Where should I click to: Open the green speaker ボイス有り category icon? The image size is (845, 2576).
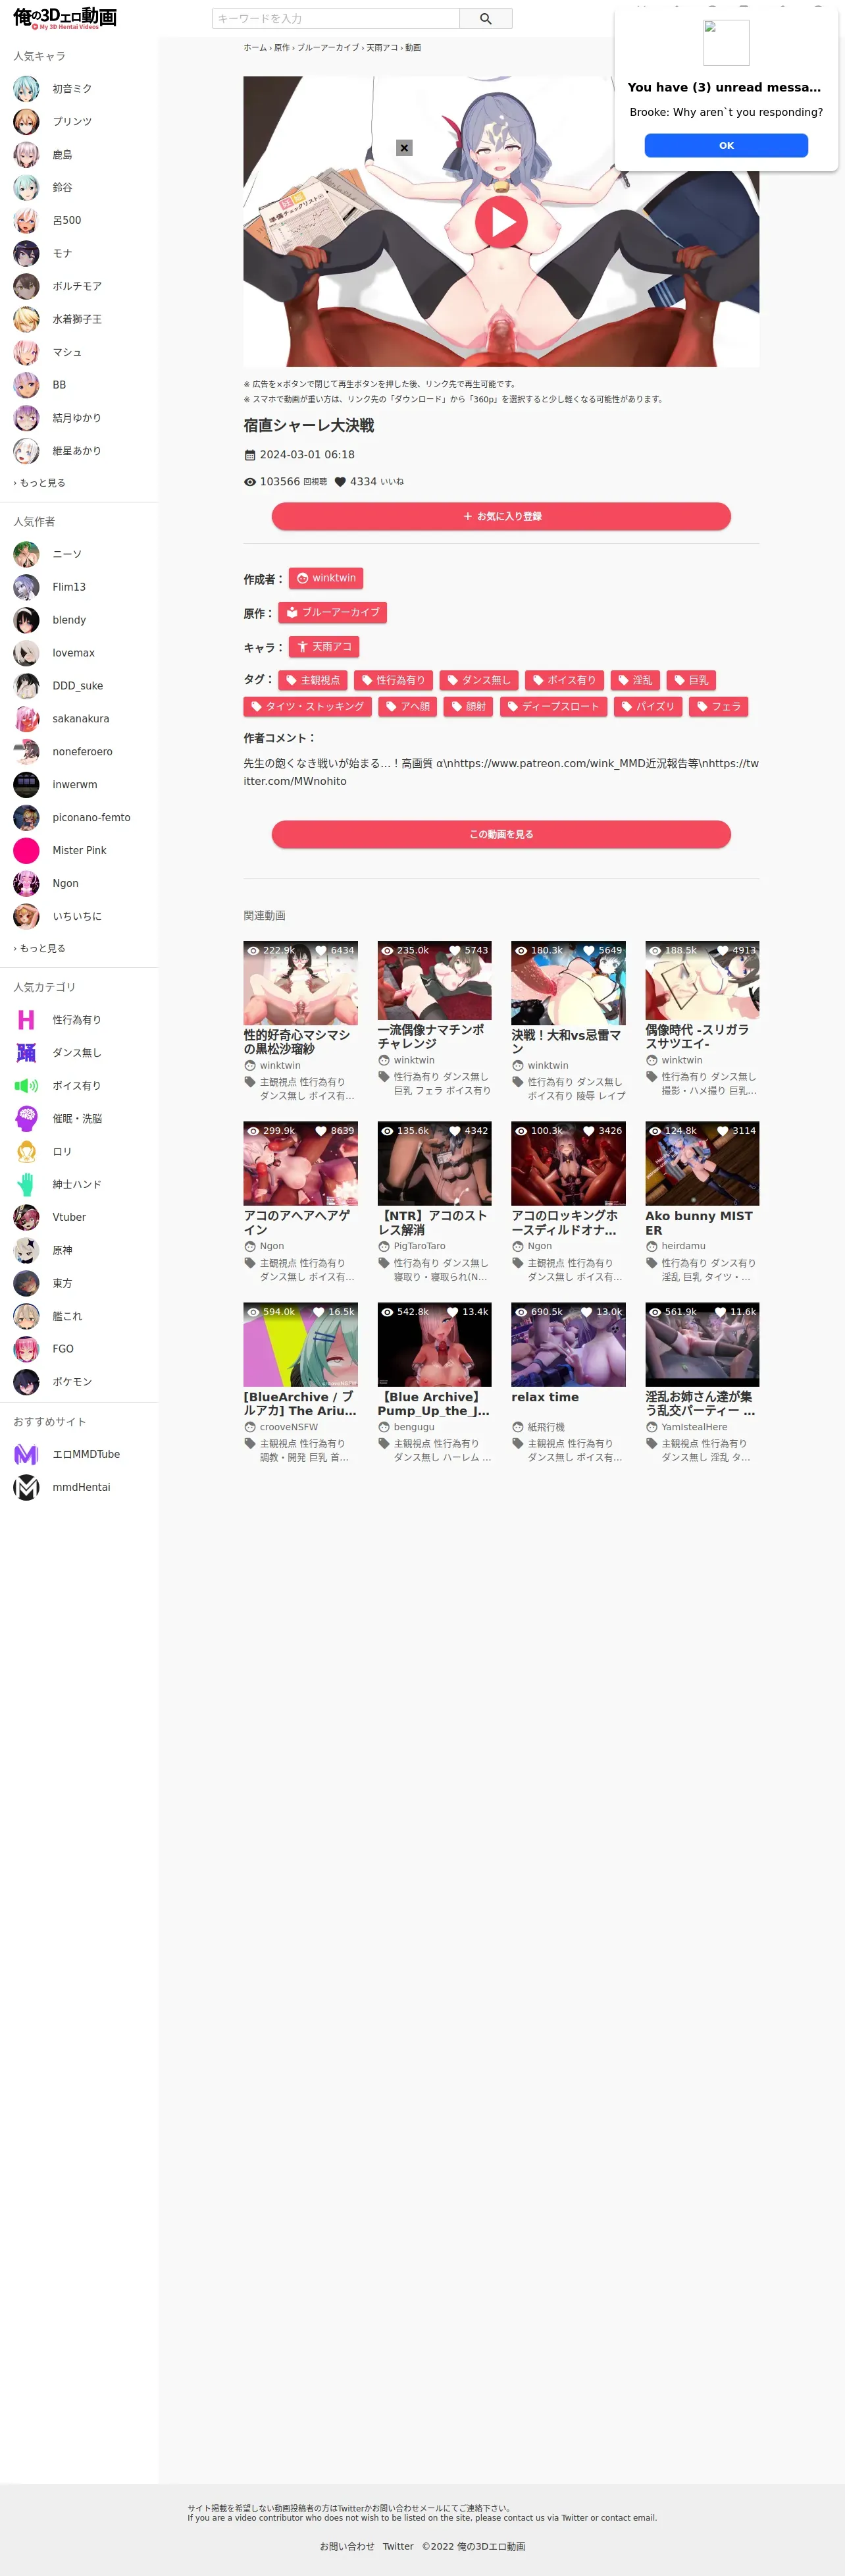pyautogui.click(x=26, y=1086)
